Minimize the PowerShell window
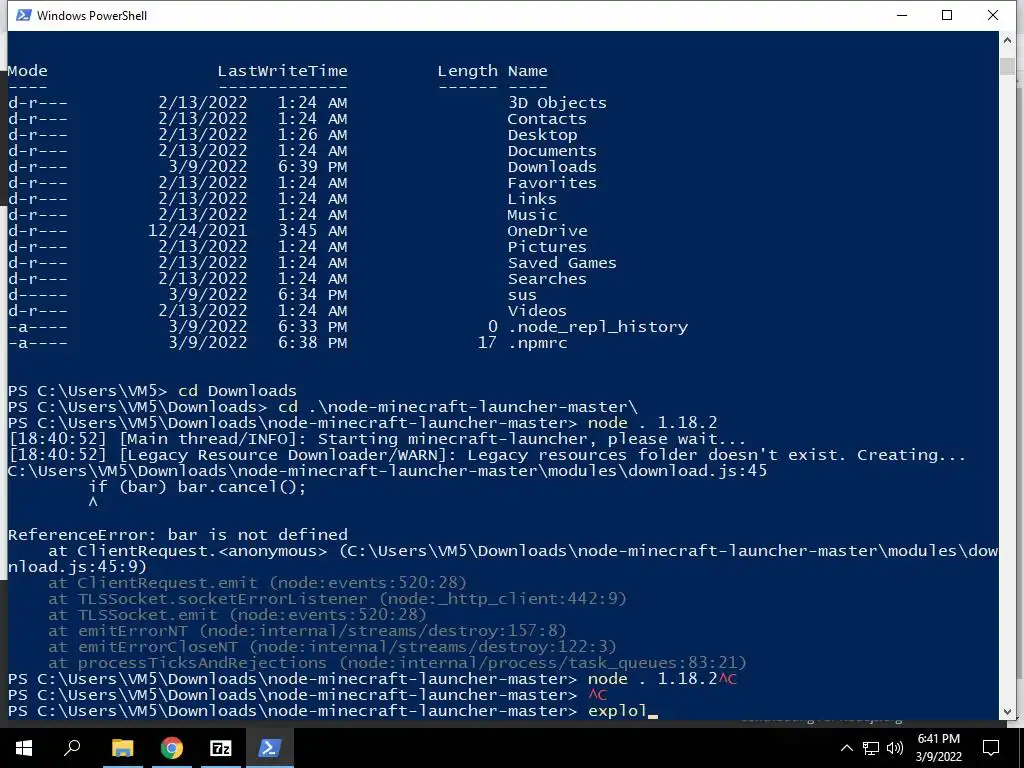Image resolution: width=1024 pixels, height=768 pixels. (x=902, y=15)
